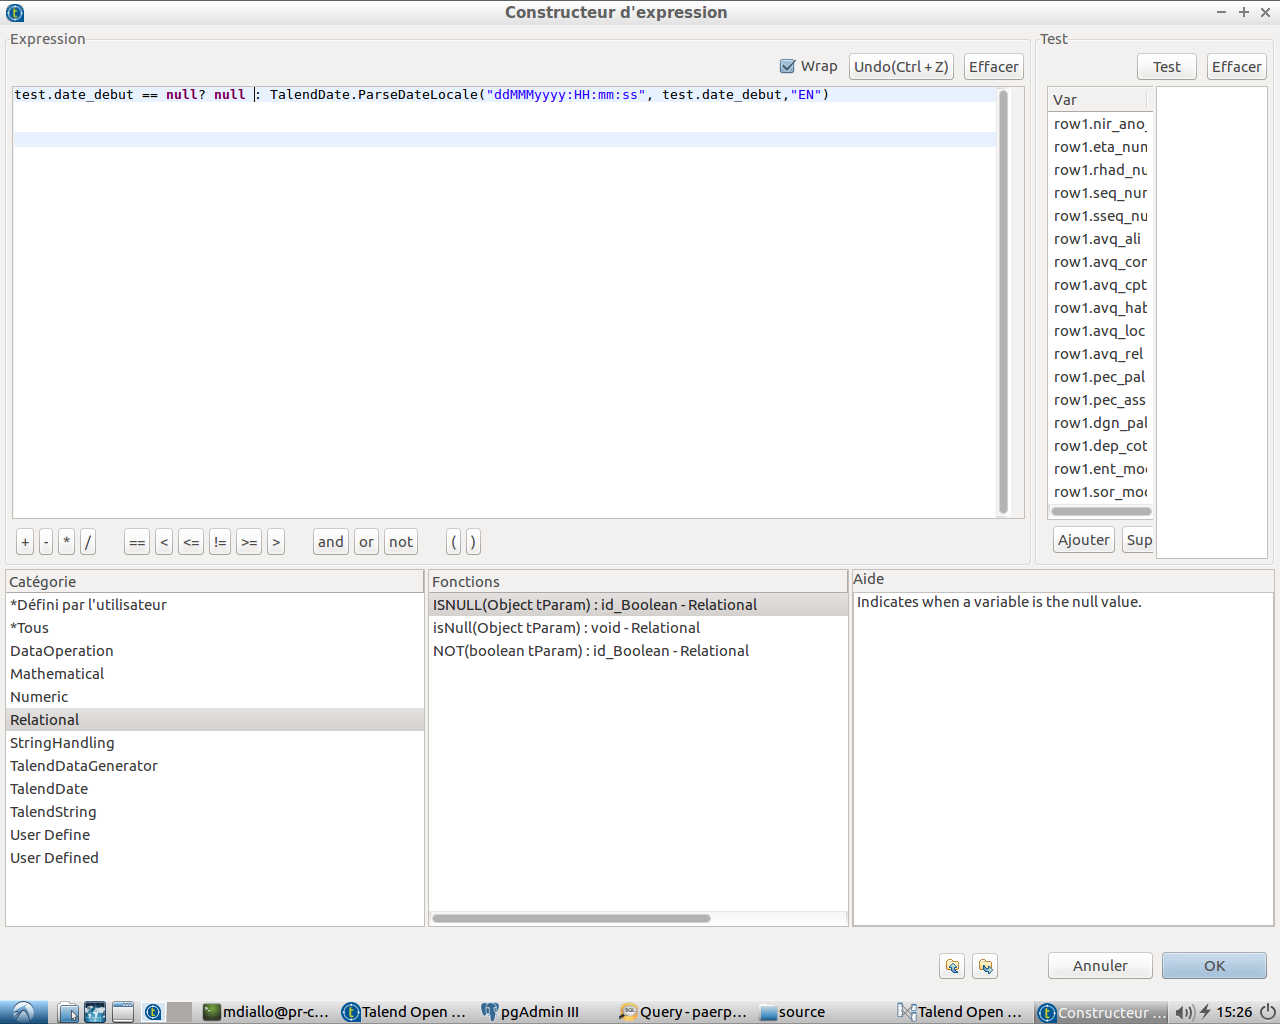Select the DataOperation category
1280x1024 pixels.
click(215, 651)
